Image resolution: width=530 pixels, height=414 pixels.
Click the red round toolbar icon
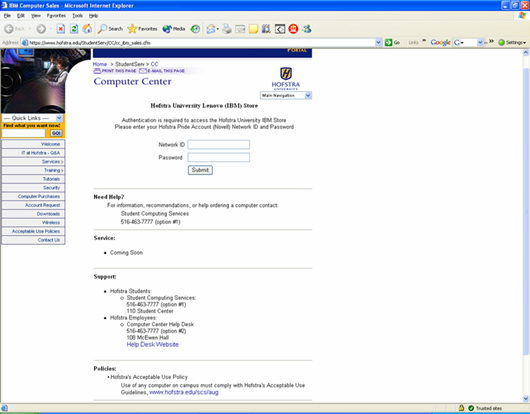293,29
